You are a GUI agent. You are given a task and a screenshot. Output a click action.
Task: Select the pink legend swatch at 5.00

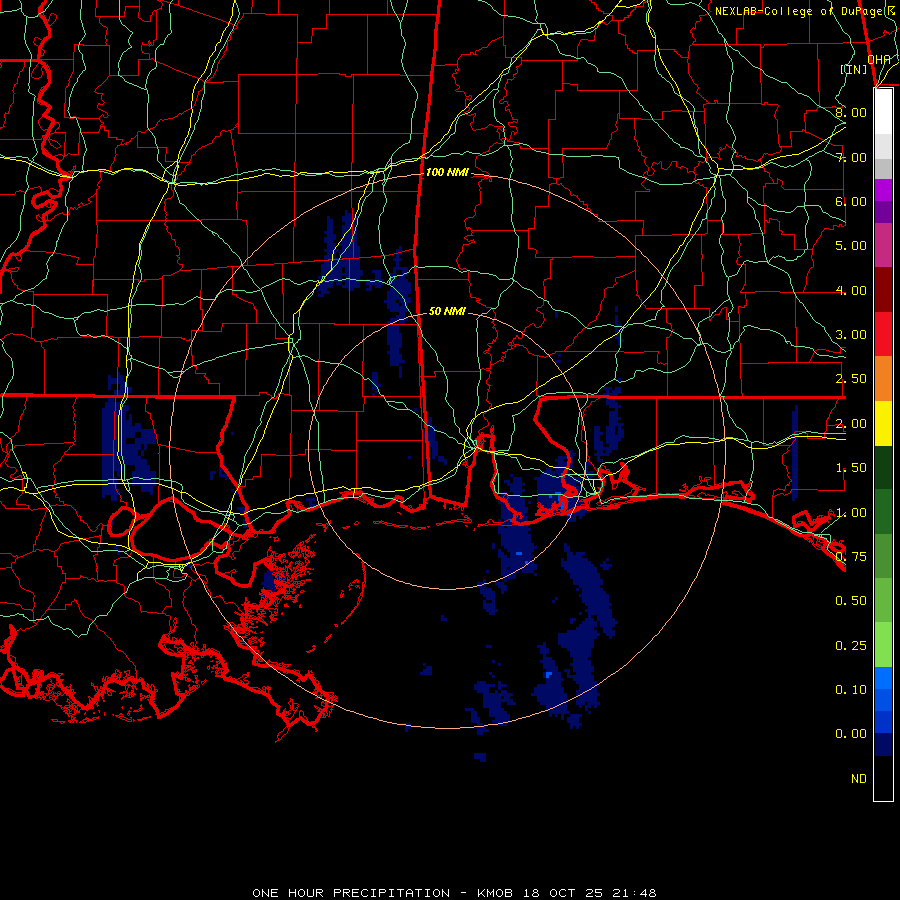pos(883,245)
